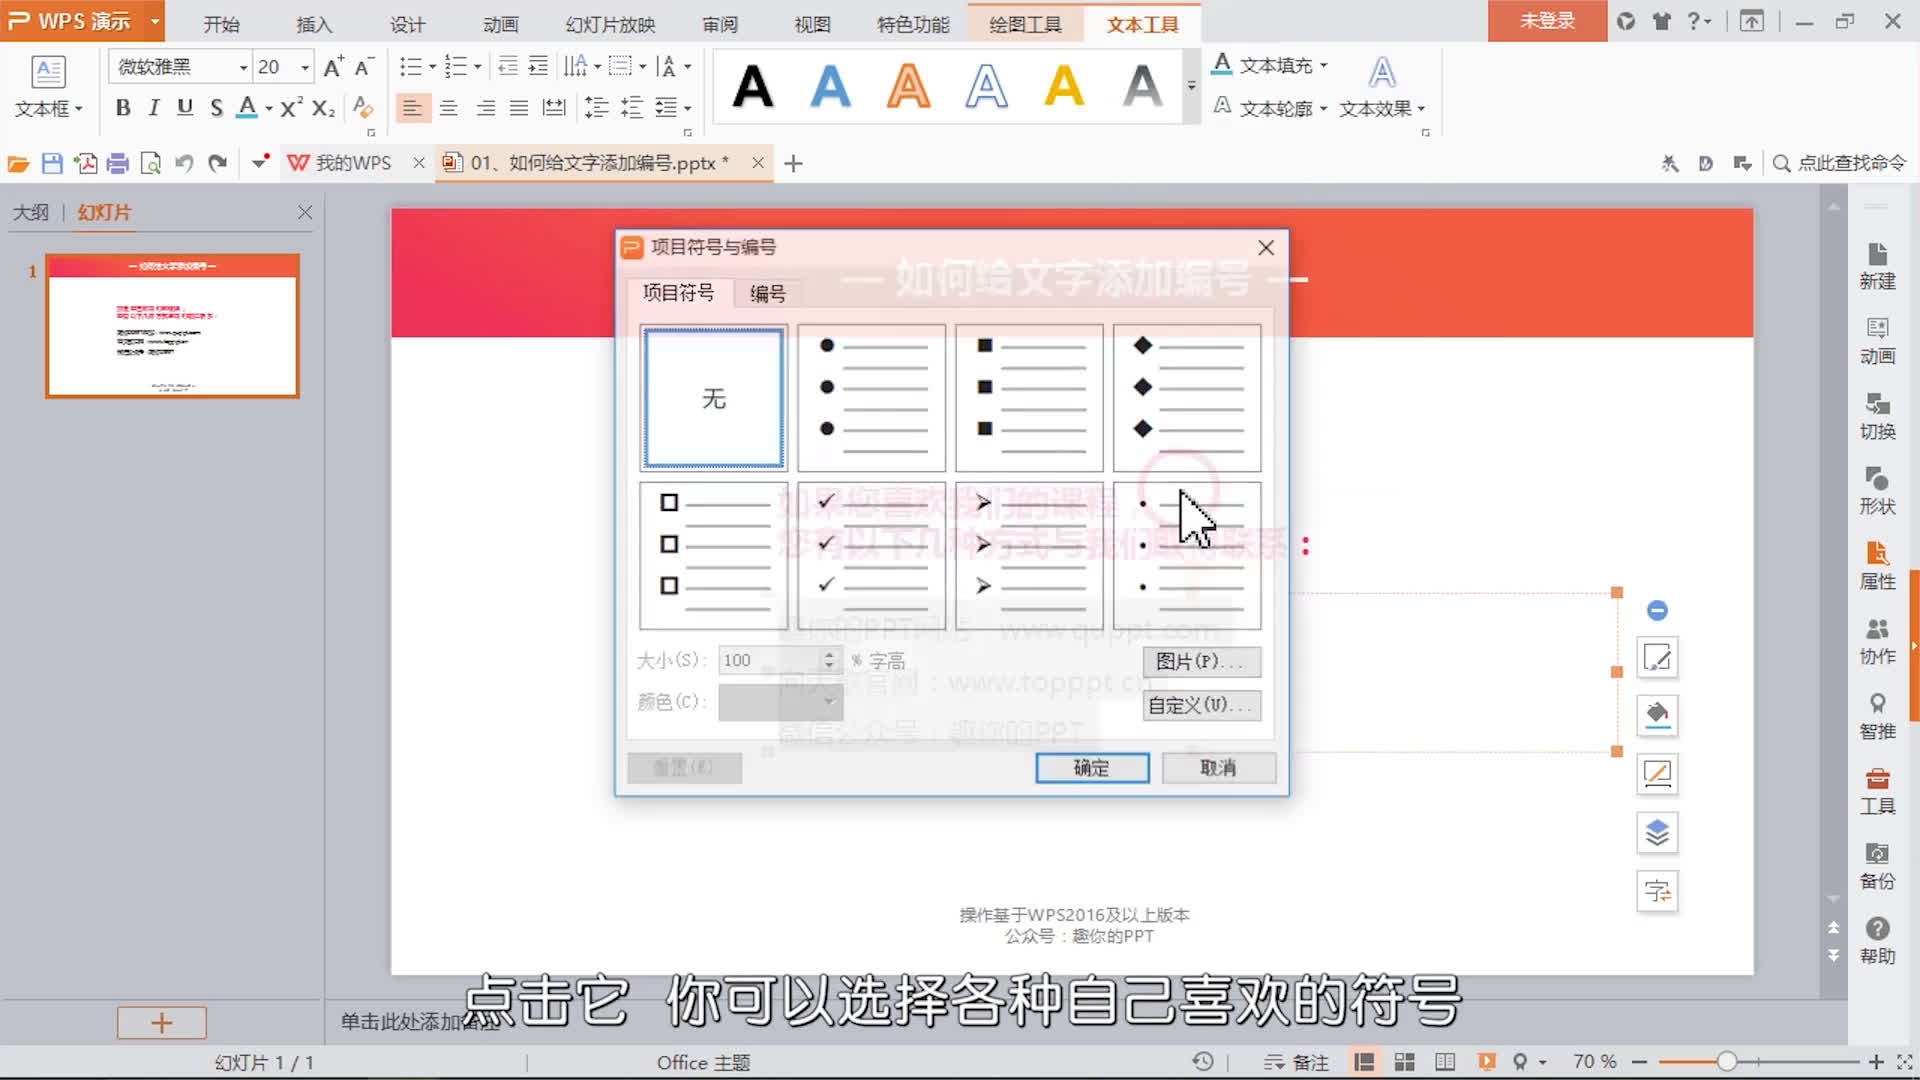Choose the diamond bullet style
Image resolution: width=1920 pixels, height=1080 pixels.
[1187, 397]
